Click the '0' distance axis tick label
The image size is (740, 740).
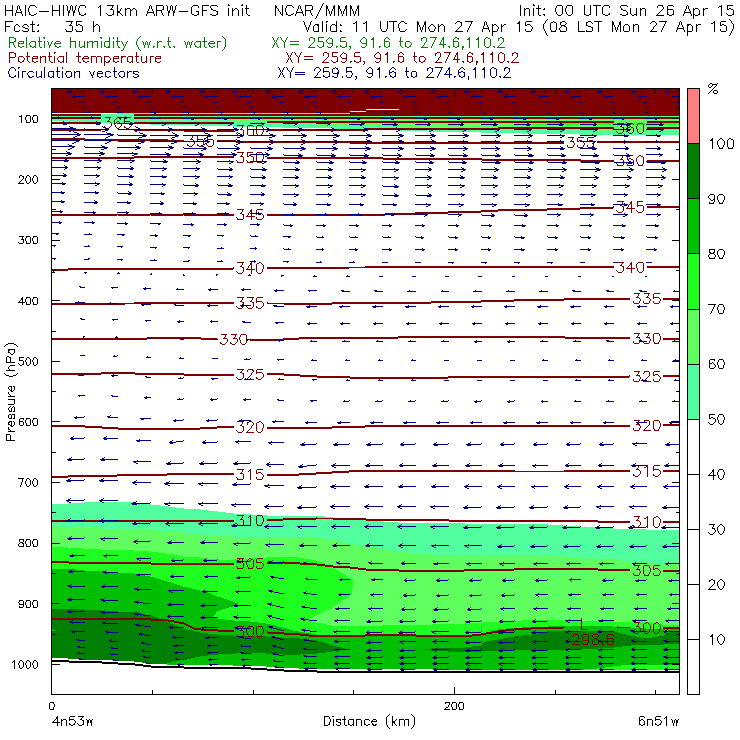click(51, 706)
